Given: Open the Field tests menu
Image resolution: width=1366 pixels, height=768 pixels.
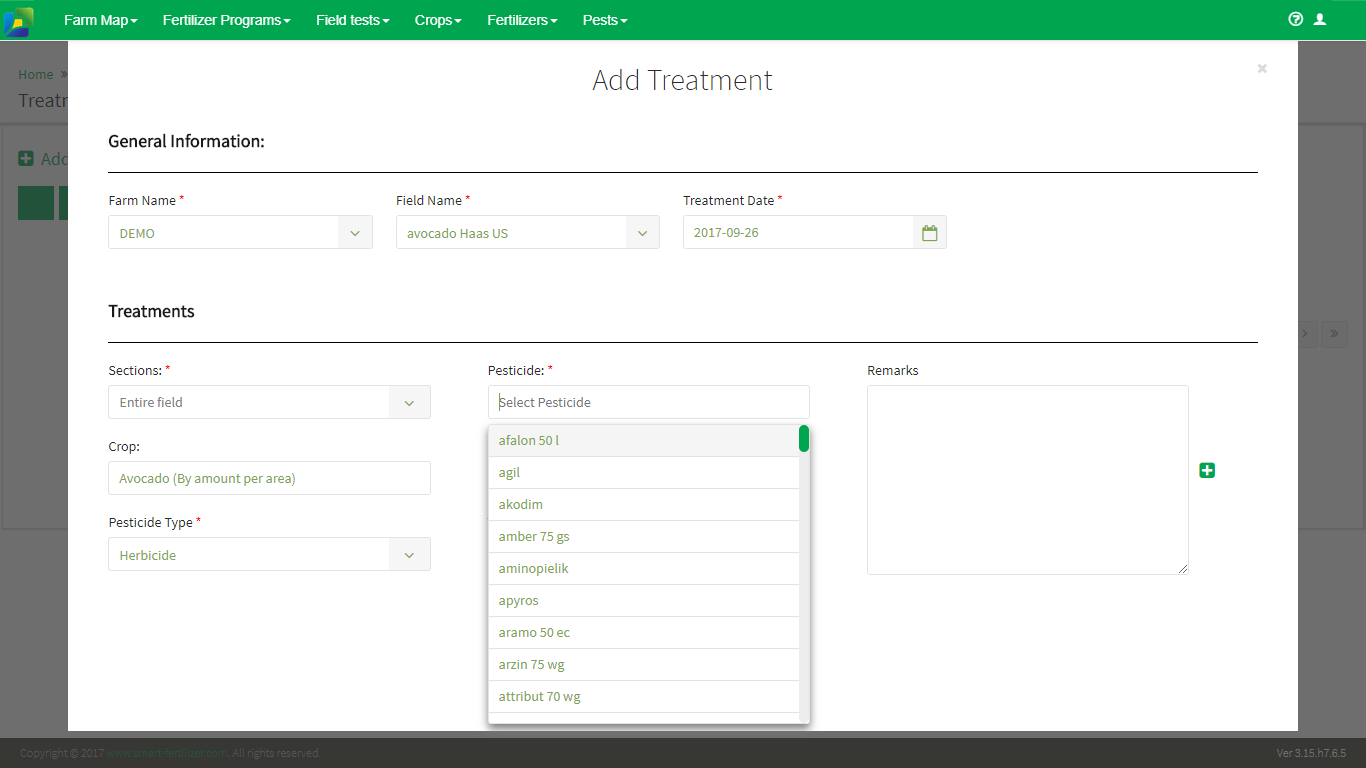Looking at the screenshot, I should point(352,20).
